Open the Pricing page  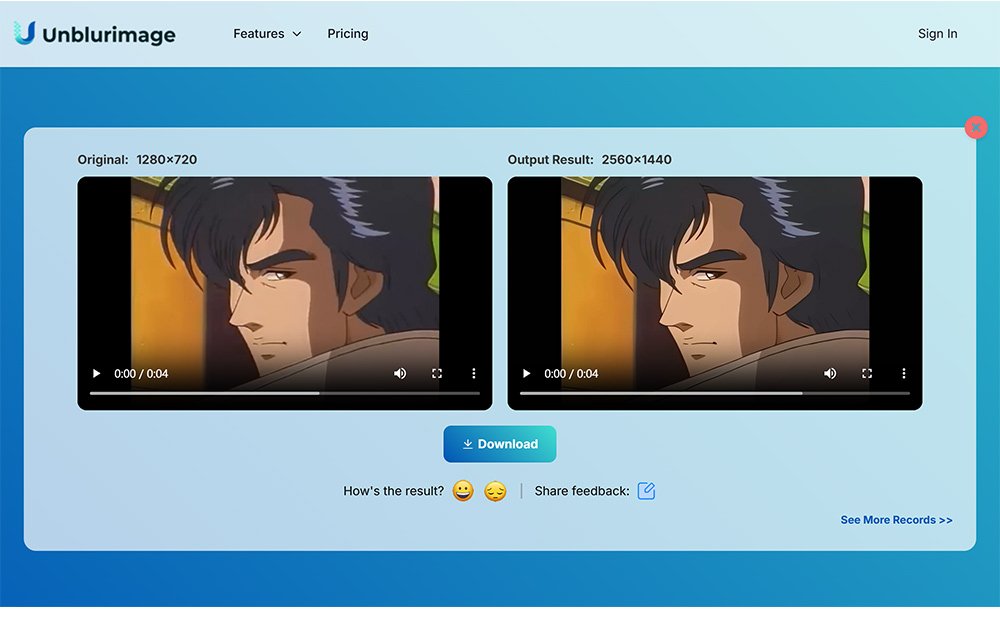coord(348,34)
